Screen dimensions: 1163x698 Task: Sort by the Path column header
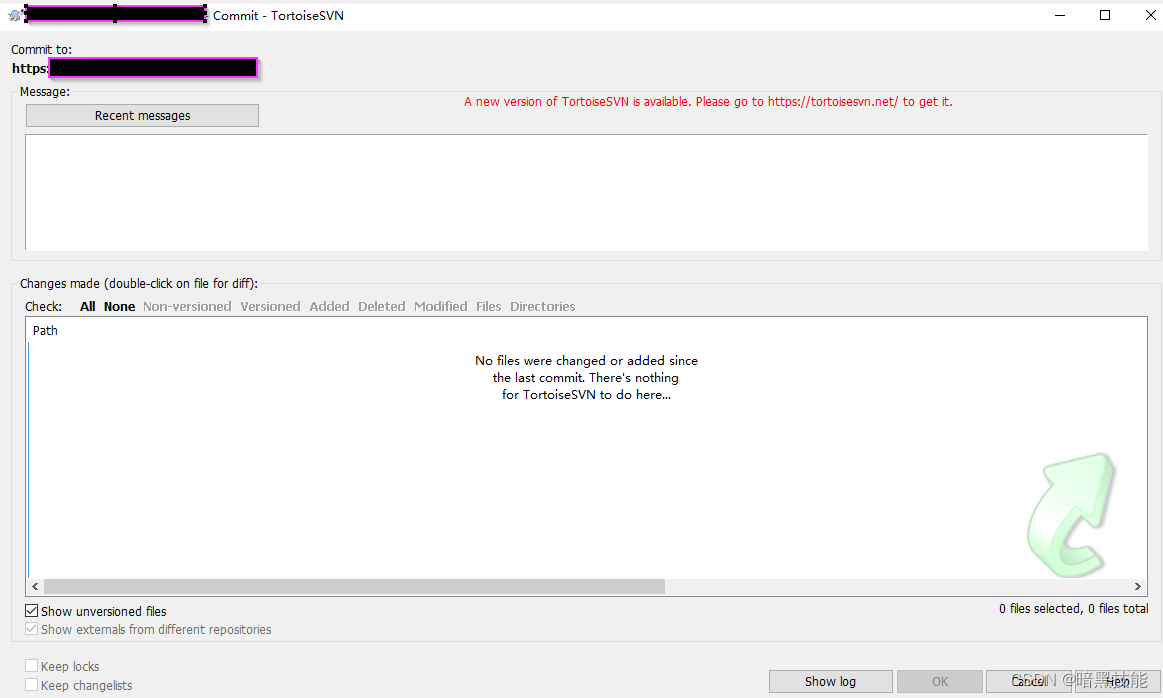[x=45, y=331]
